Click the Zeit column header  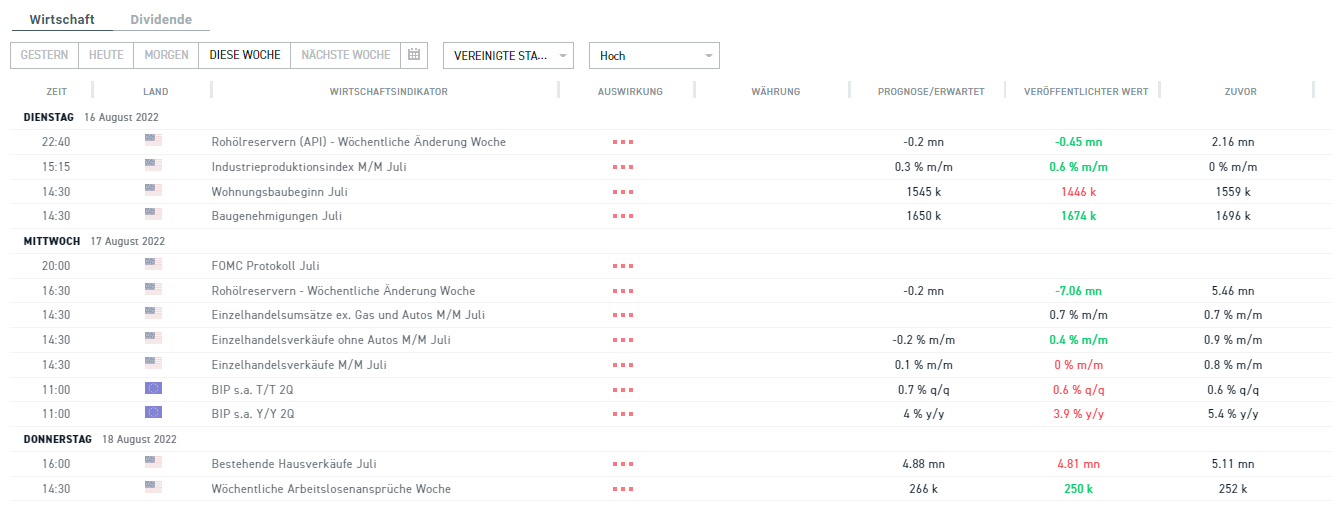tap(56, 92)
